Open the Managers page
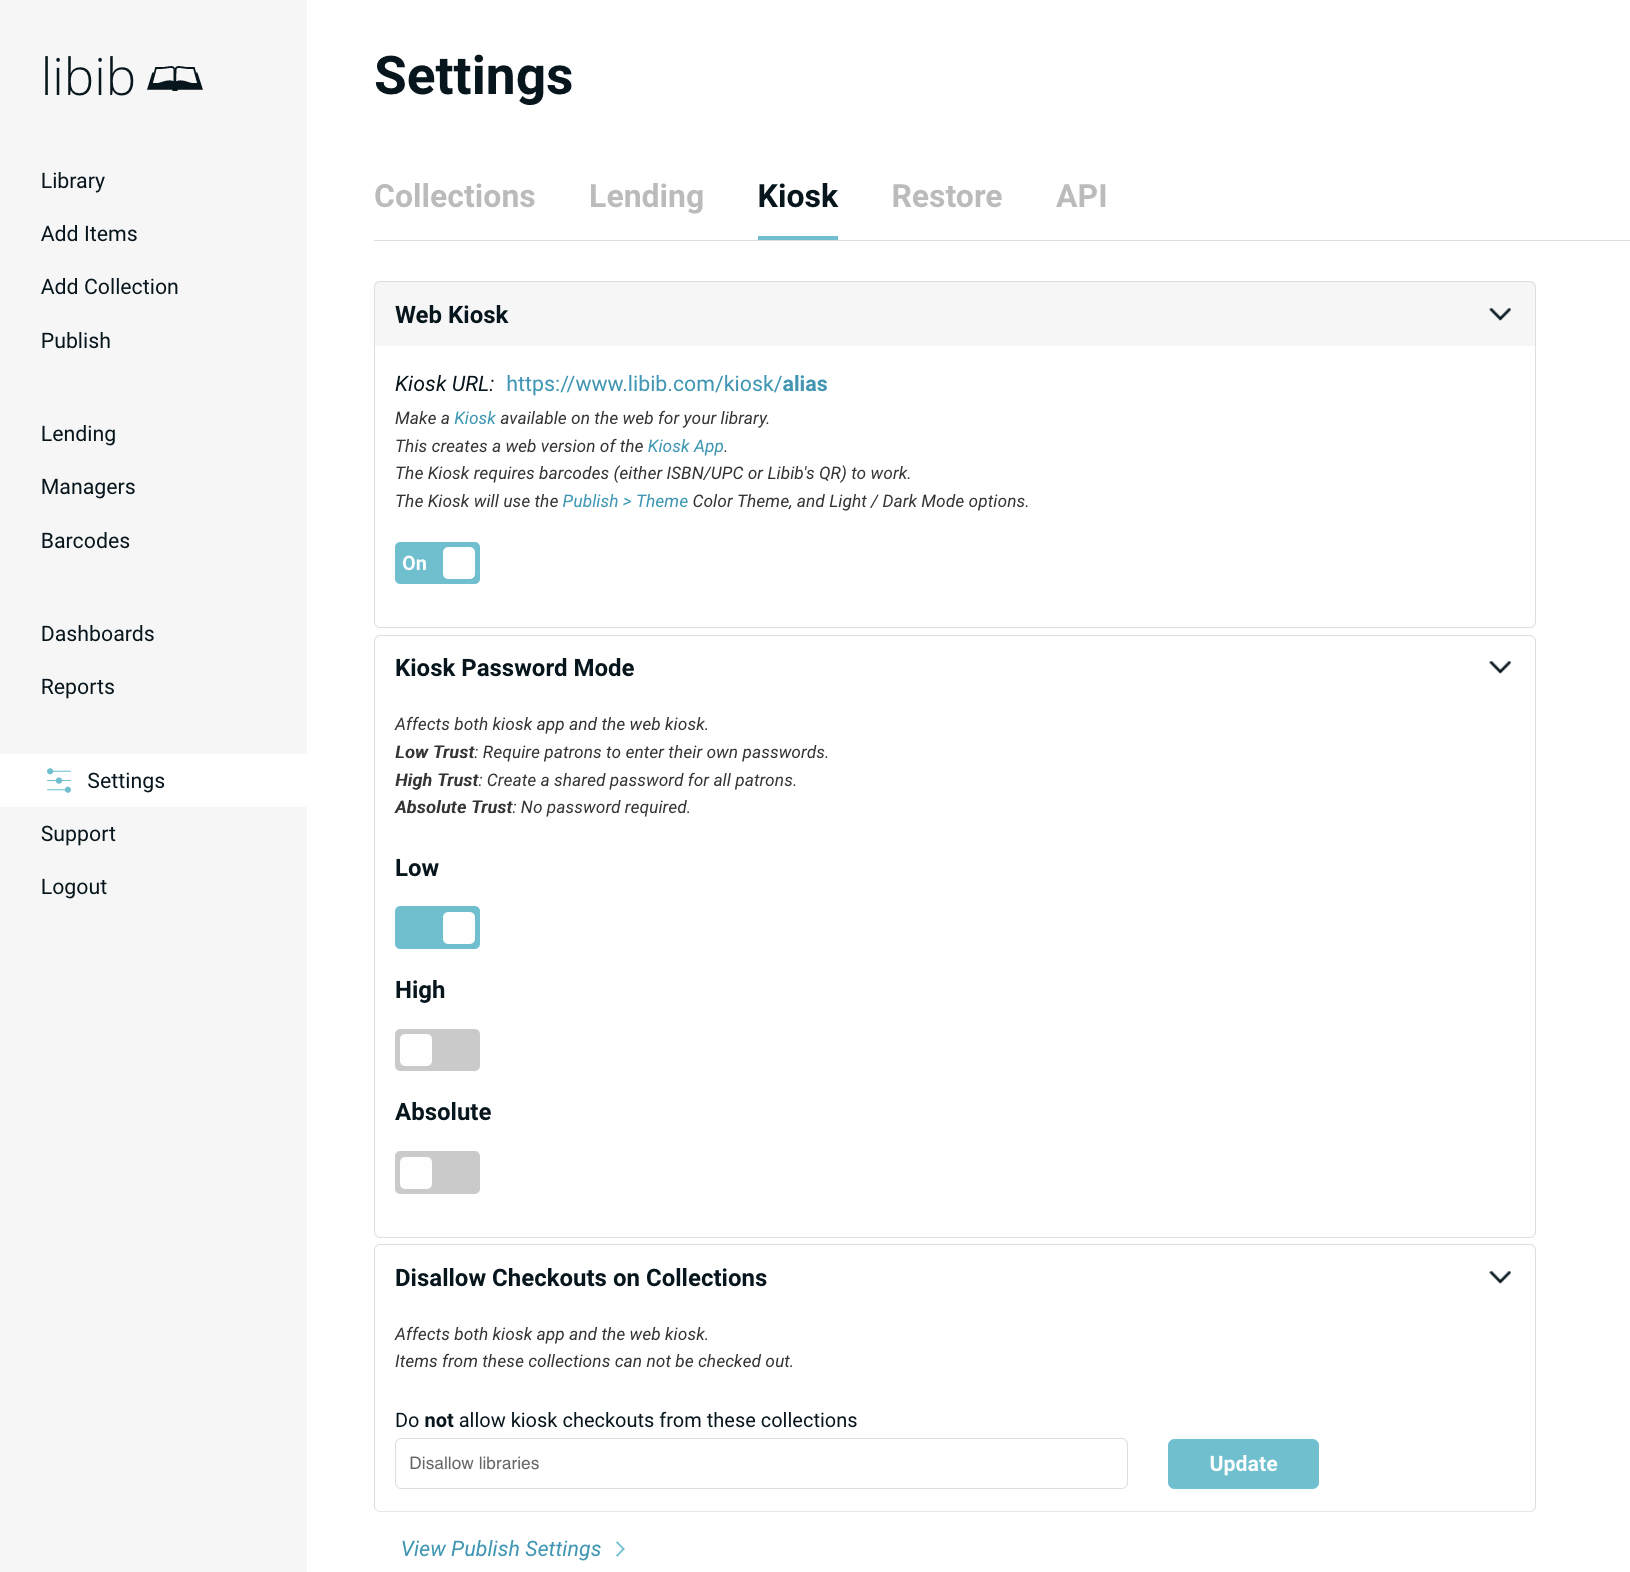Screen dimensions: 1630x1572 (x=88, y=487)
